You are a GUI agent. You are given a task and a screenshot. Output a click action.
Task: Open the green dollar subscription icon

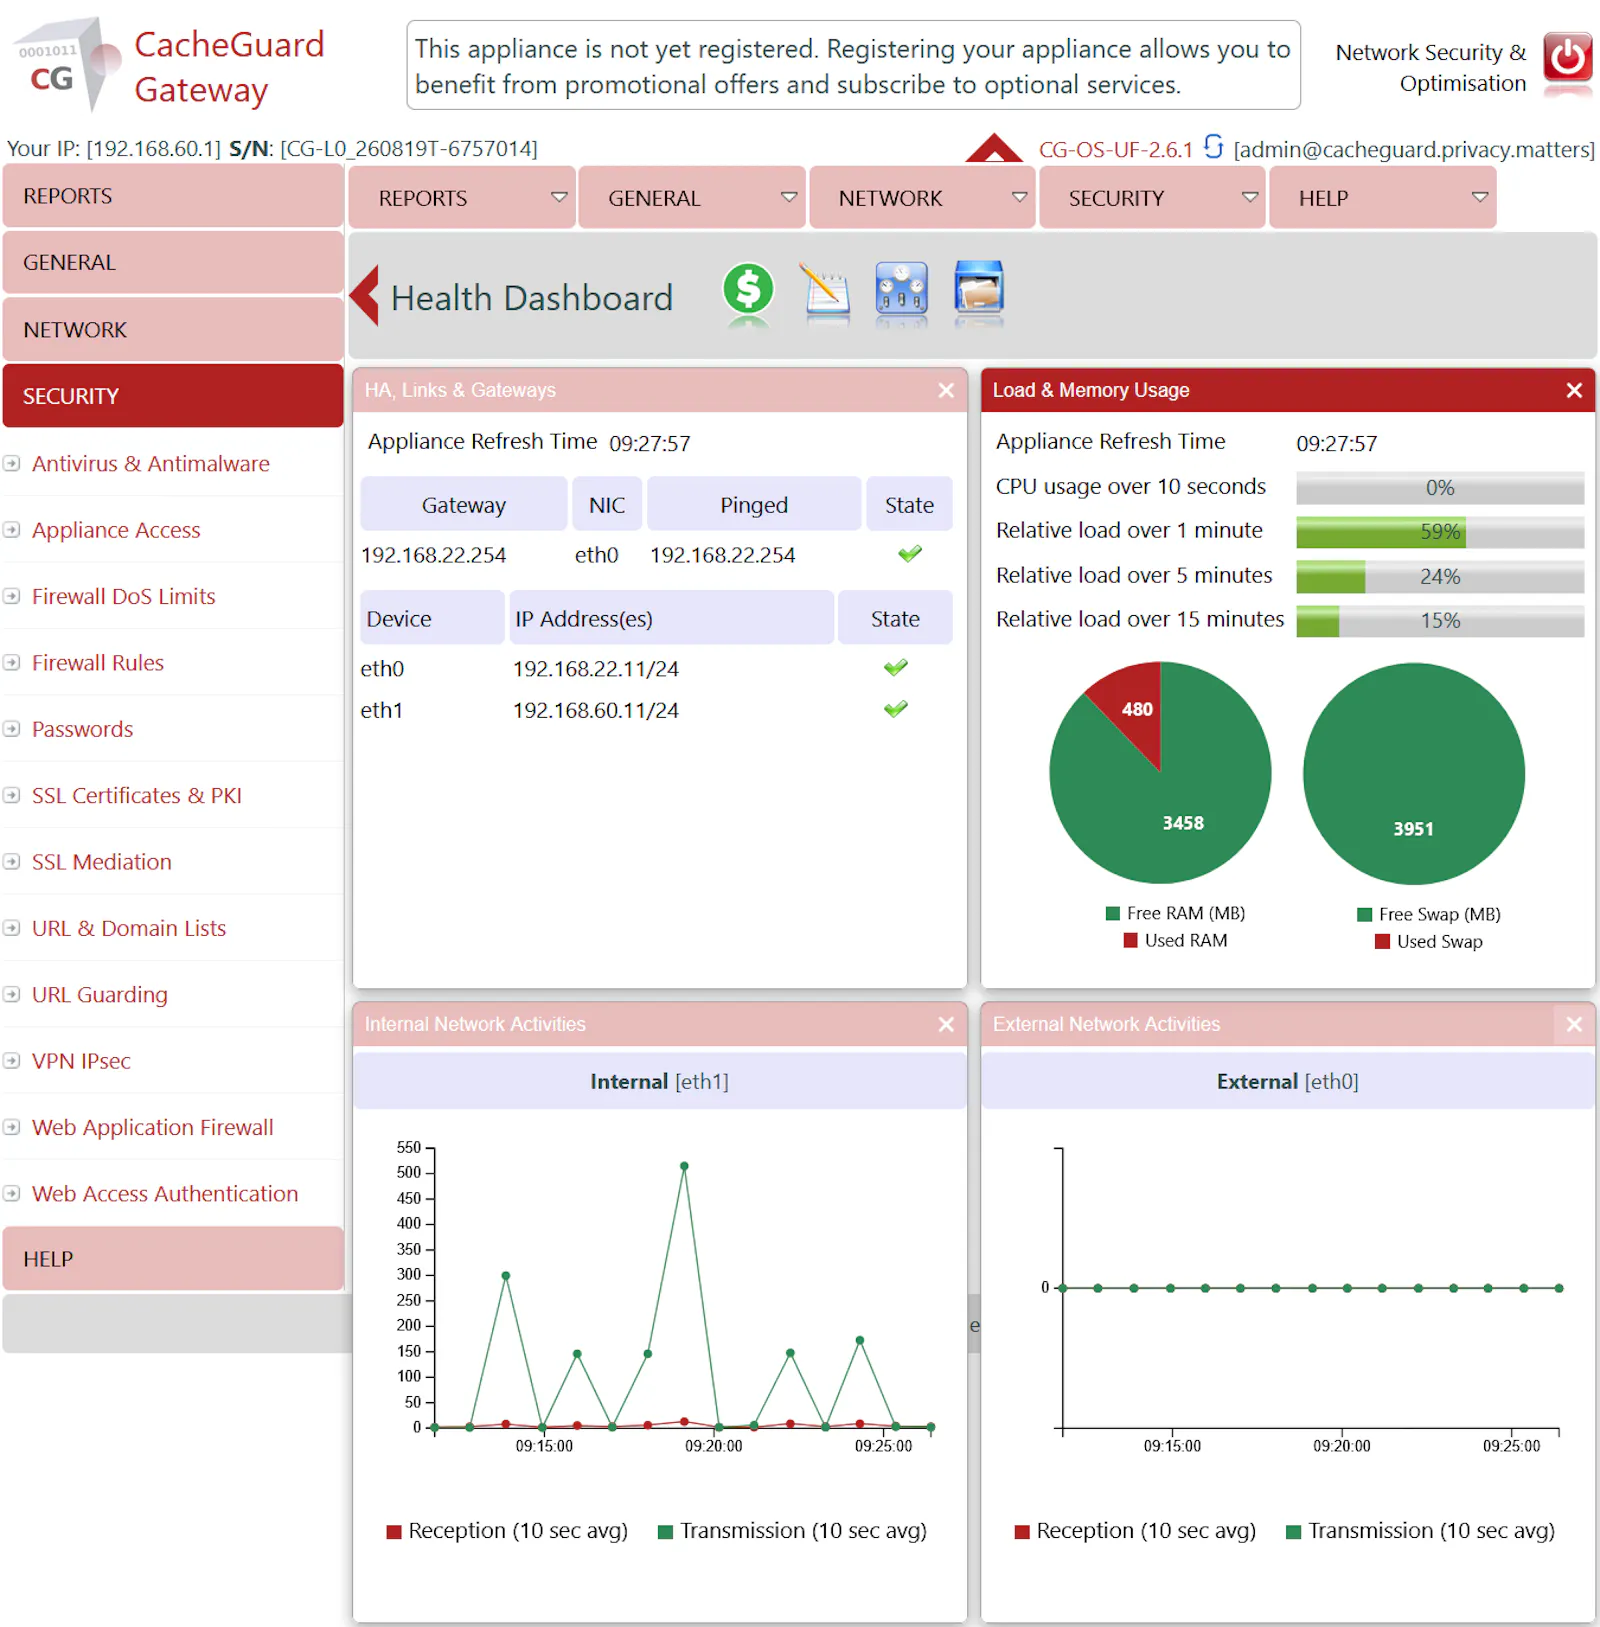pyautogui.click(x=748, y=289)
